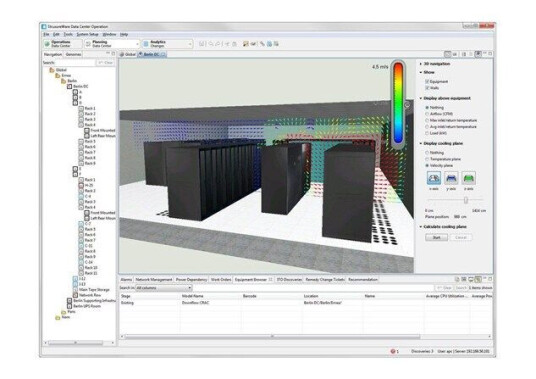Switch to the Global editor tab
The width and height of the screenshot is (536, 379).
pos(128,54)
